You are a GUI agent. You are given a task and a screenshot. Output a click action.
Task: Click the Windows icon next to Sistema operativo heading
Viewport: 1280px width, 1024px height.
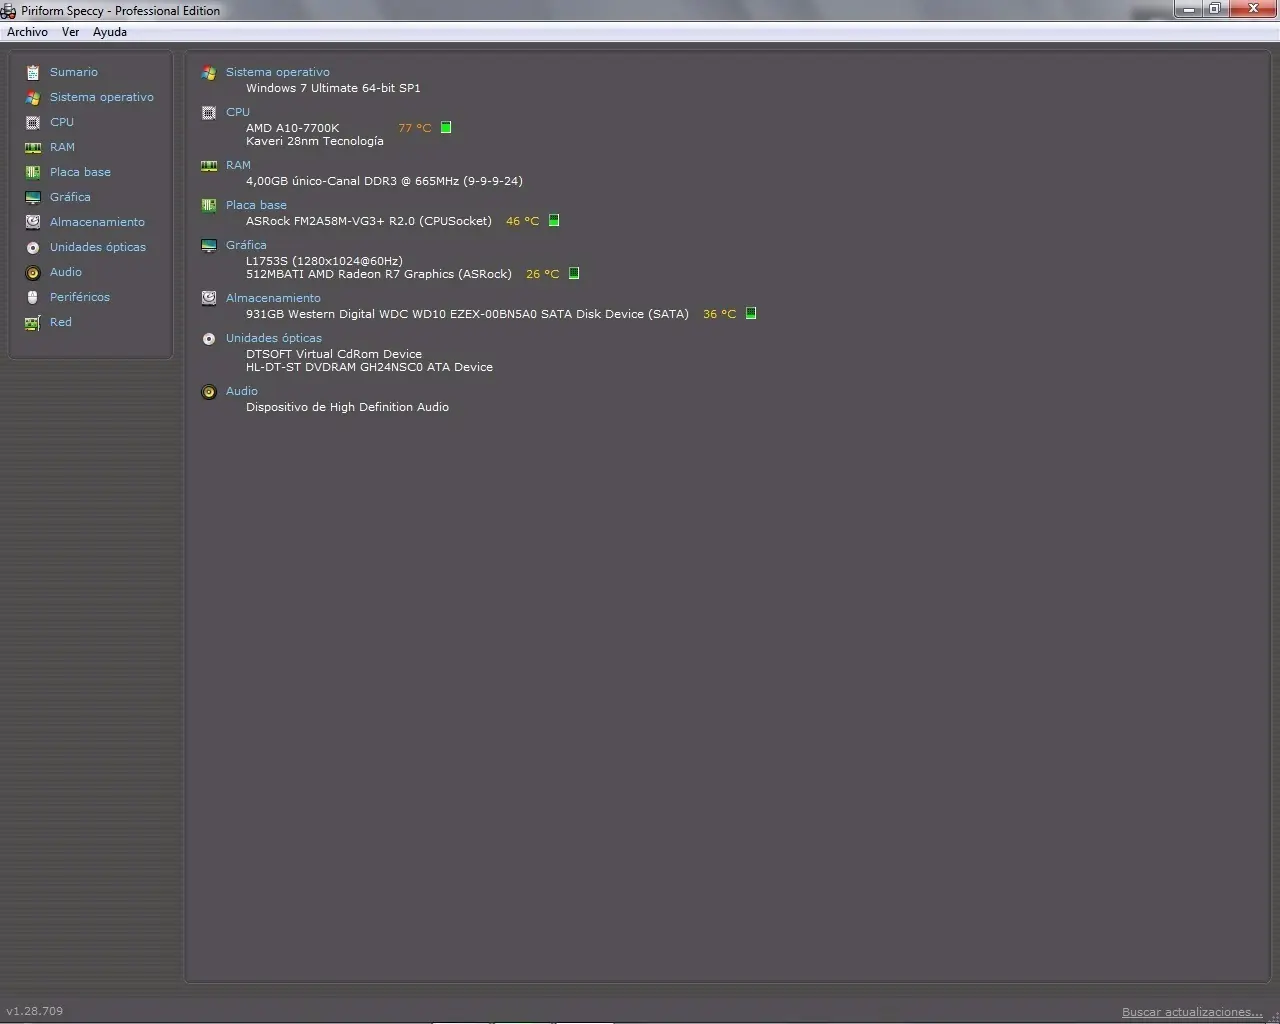tap(209, 72)
